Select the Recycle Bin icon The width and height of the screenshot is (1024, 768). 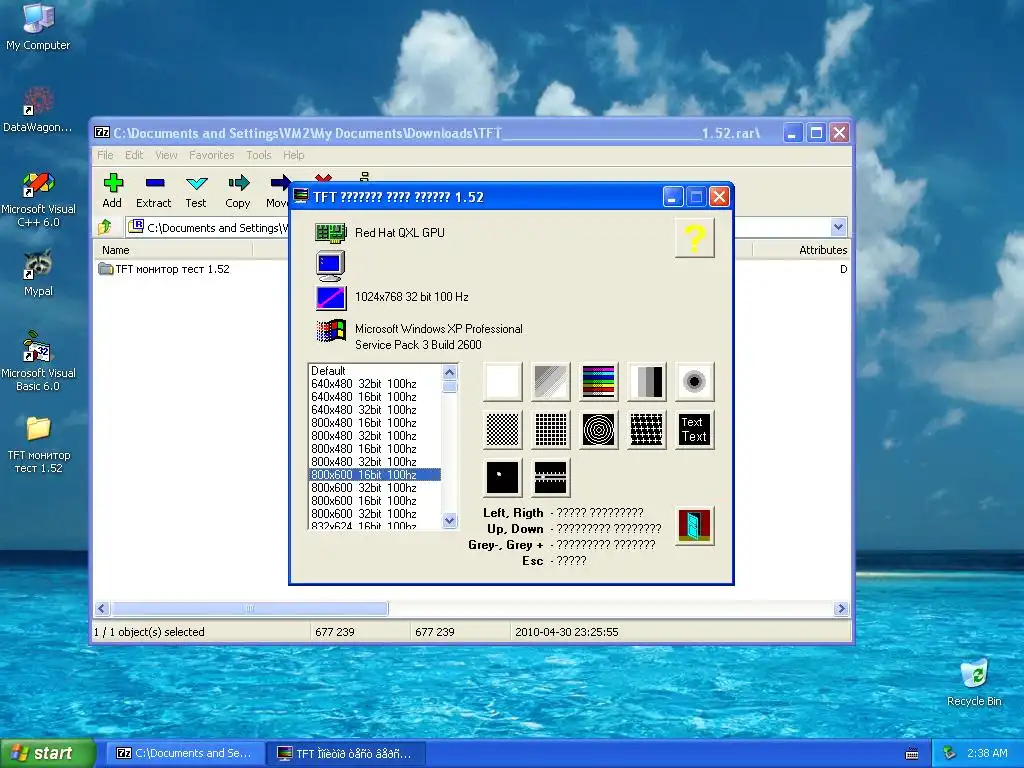[974, 683]
